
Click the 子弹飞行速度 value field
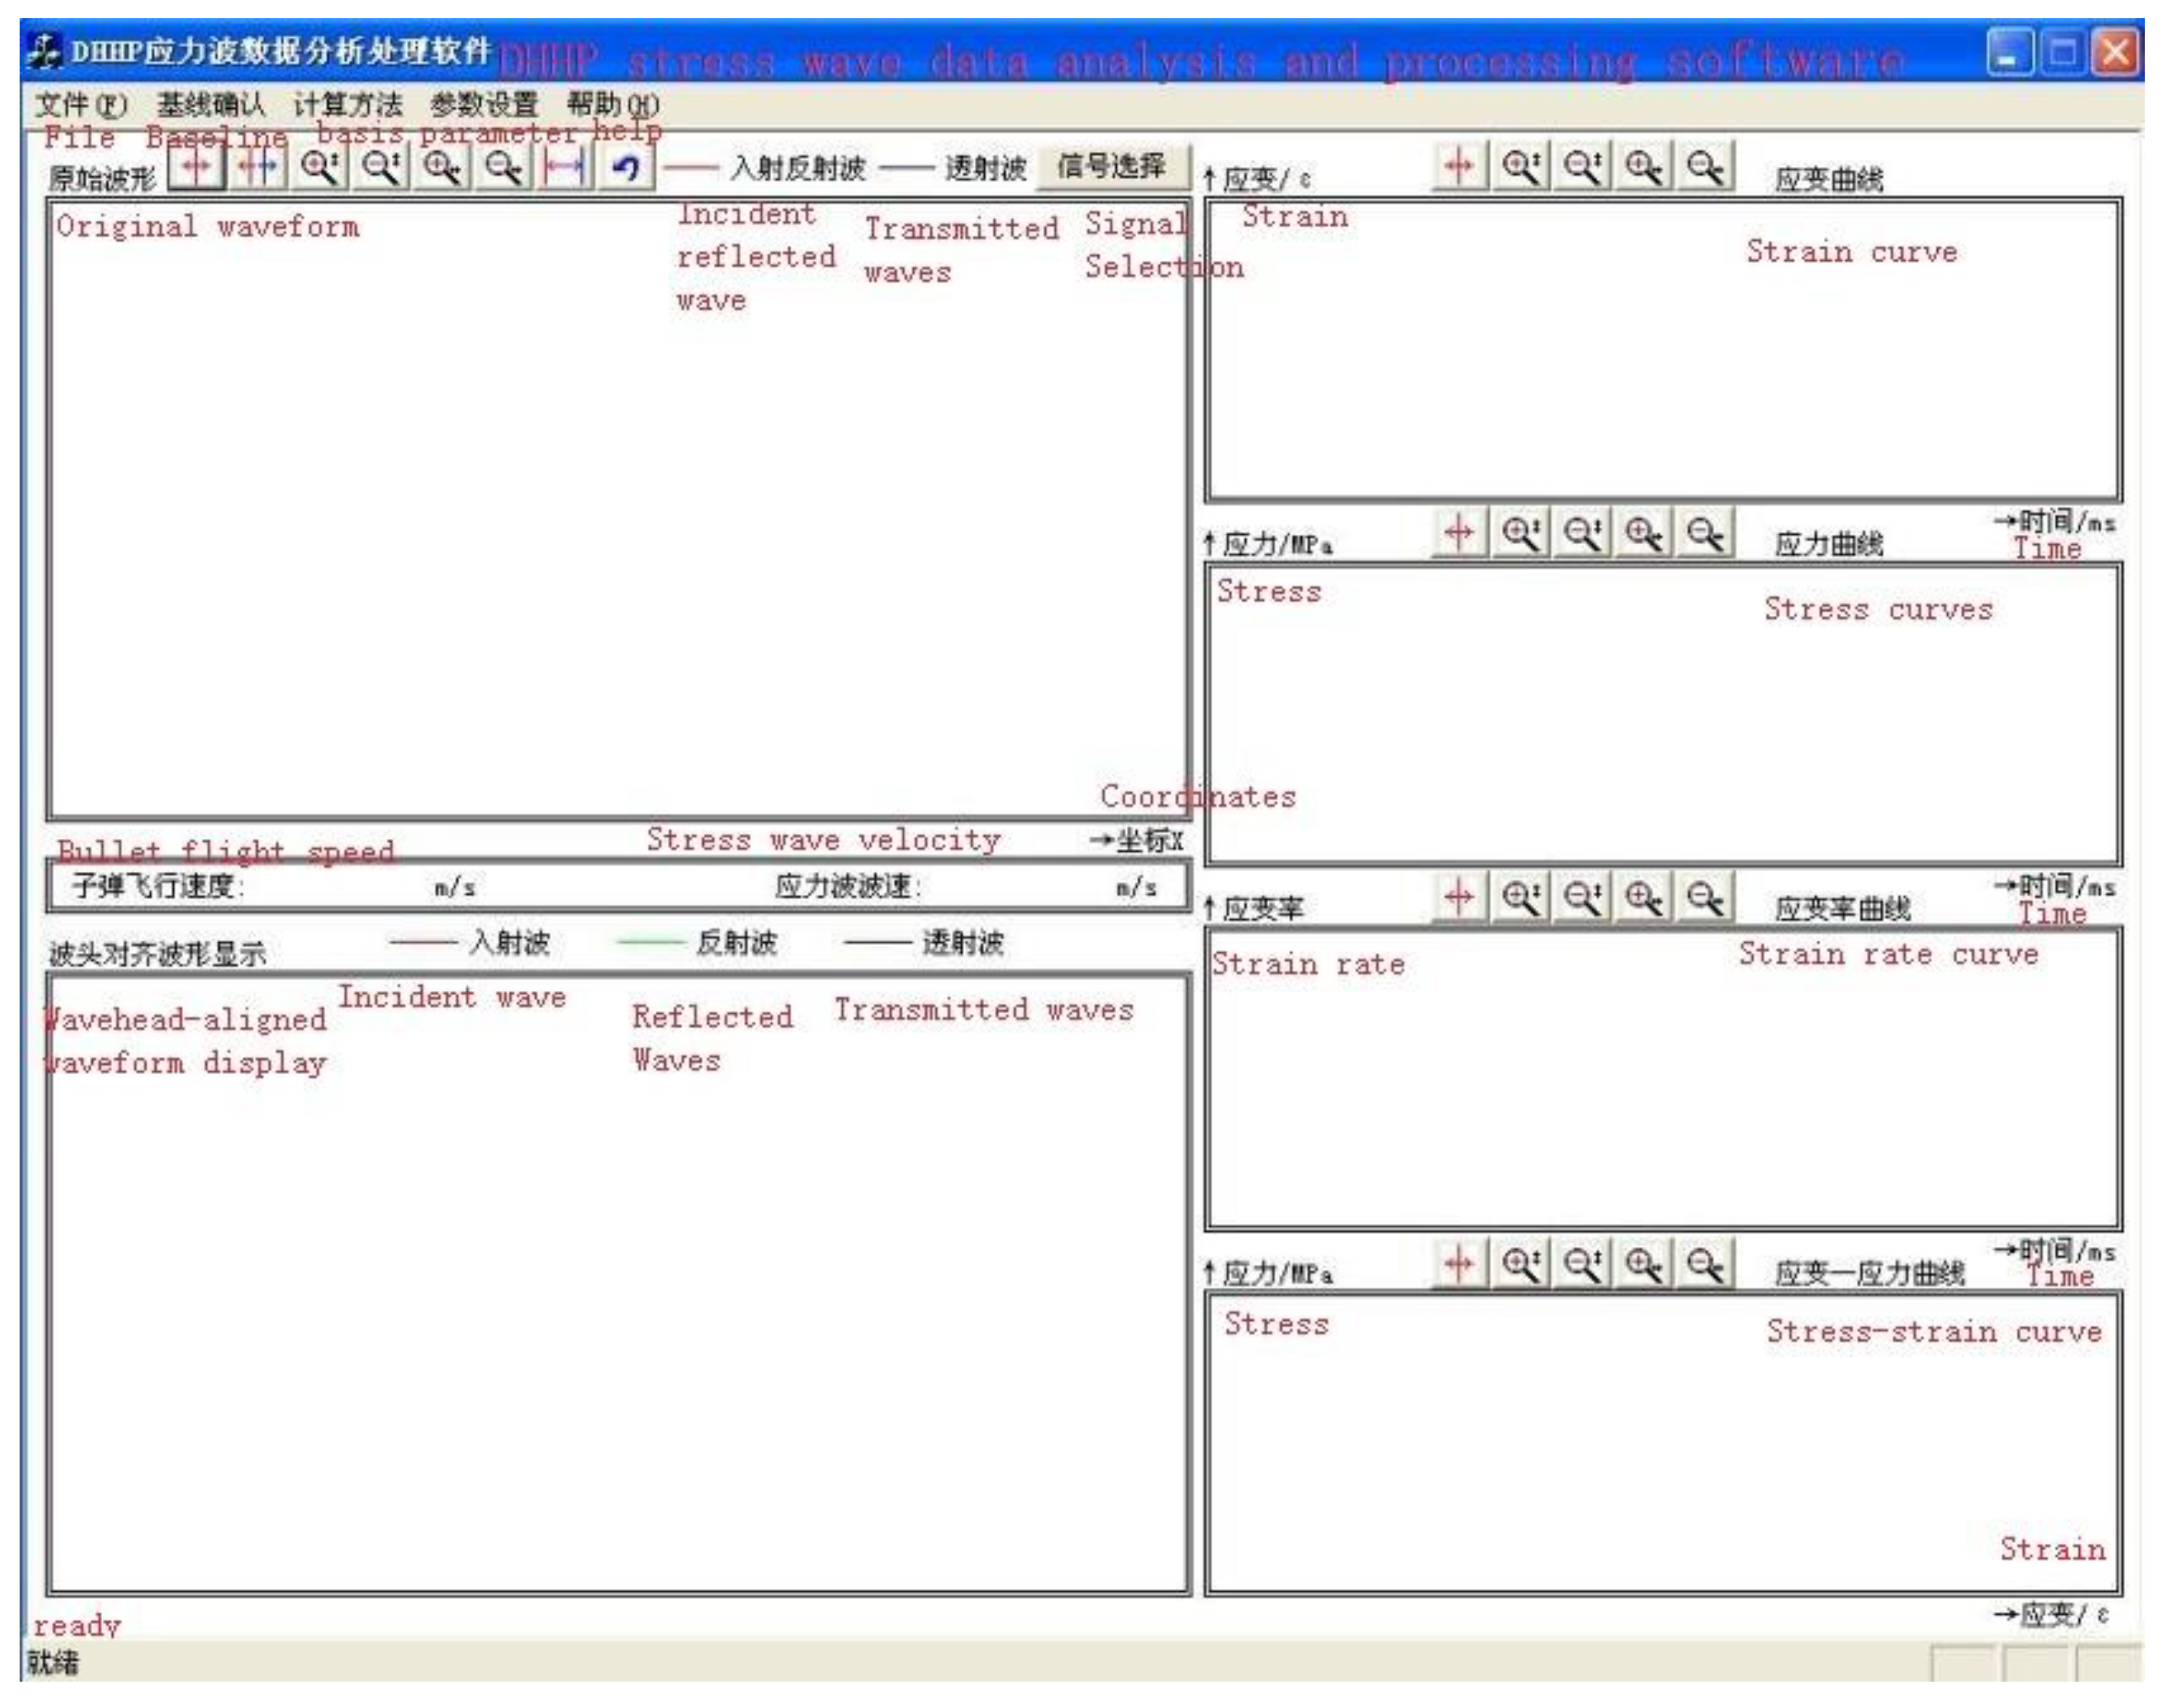click(x=340, y=886)
